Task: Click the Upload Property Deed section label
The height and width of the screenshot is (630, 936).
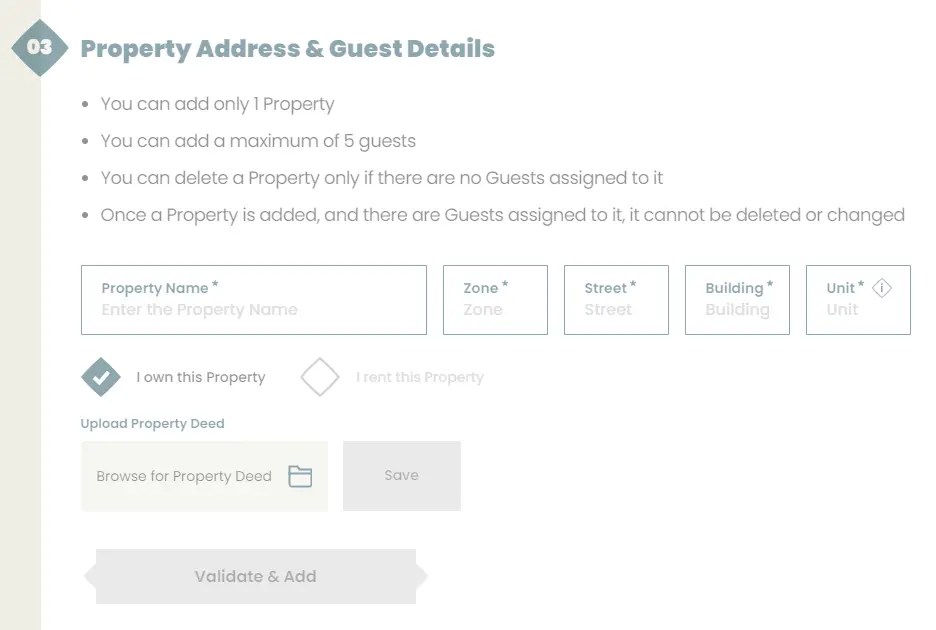Action: coord(152,423)
